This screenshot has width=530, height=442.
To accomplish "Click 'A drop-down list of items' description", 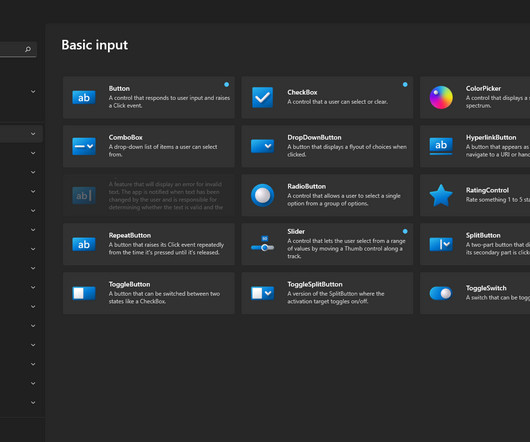I will 163,151.
